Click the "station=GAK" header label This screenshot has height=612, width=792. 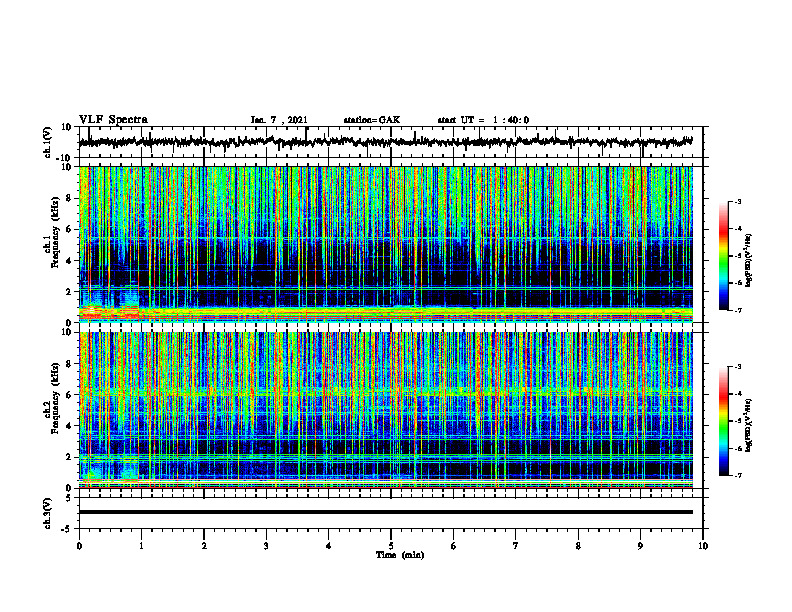372,120
